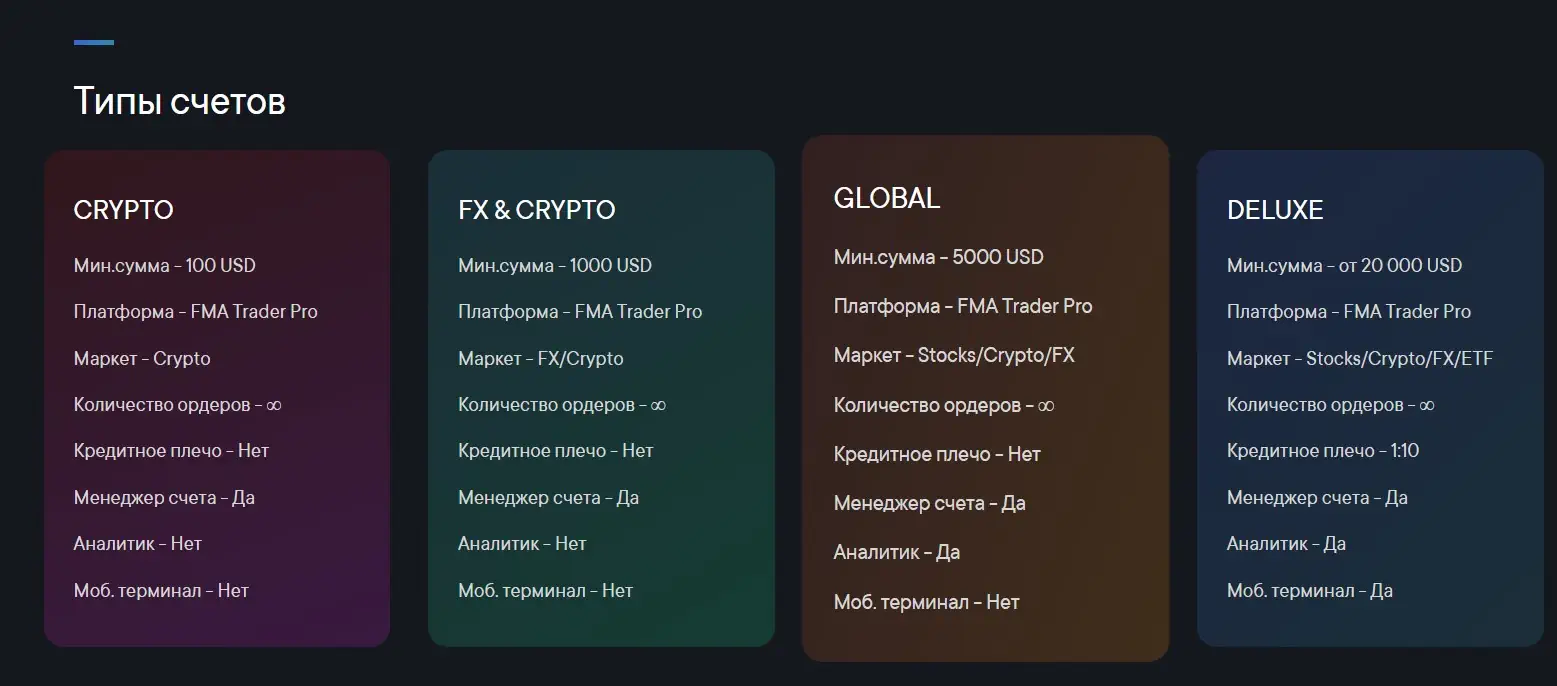This screenshot has width=1557, height=686.
Task: Select the 5000 USD minimum sum line
Action: point(939,257)
